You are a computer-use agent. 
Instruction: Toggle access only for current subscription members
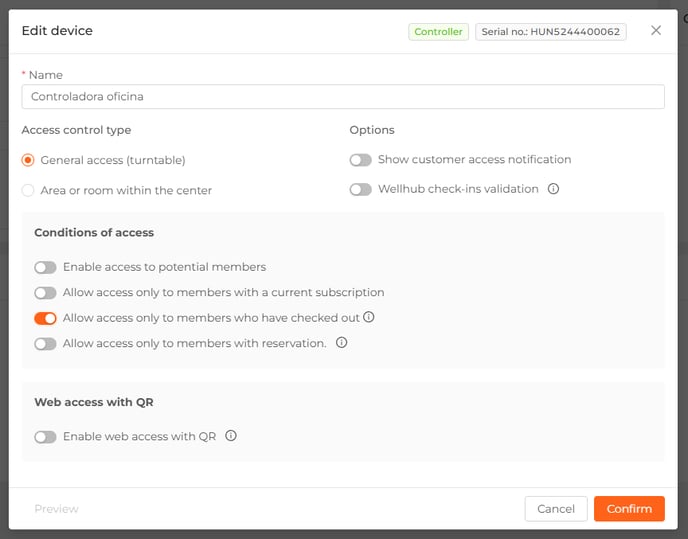point(45,293)
